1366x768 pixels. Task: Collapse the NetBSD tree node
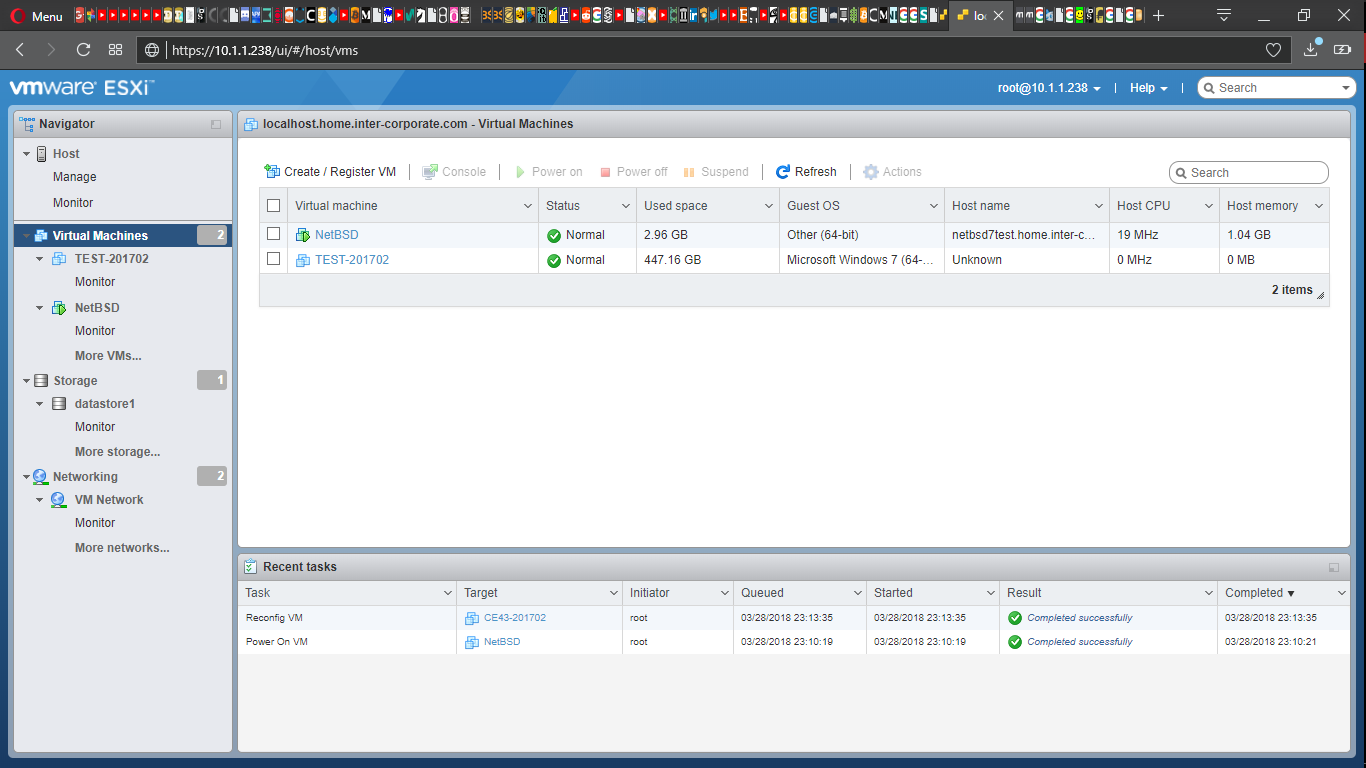click(40, 308)
